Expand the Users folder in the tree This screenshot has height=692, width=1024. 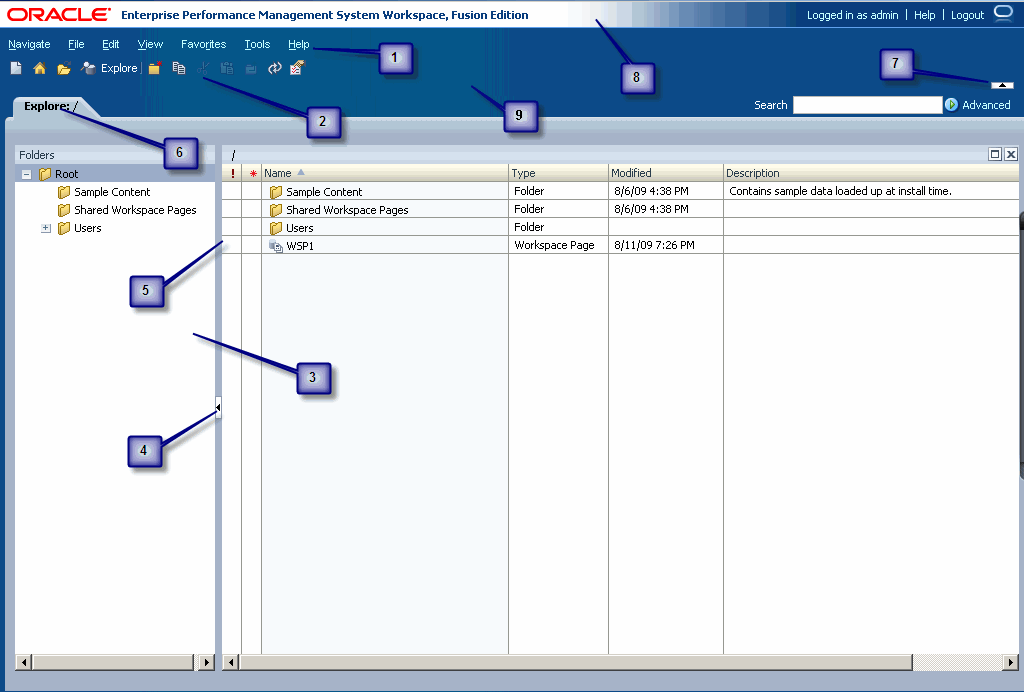(x=45, y=228)
